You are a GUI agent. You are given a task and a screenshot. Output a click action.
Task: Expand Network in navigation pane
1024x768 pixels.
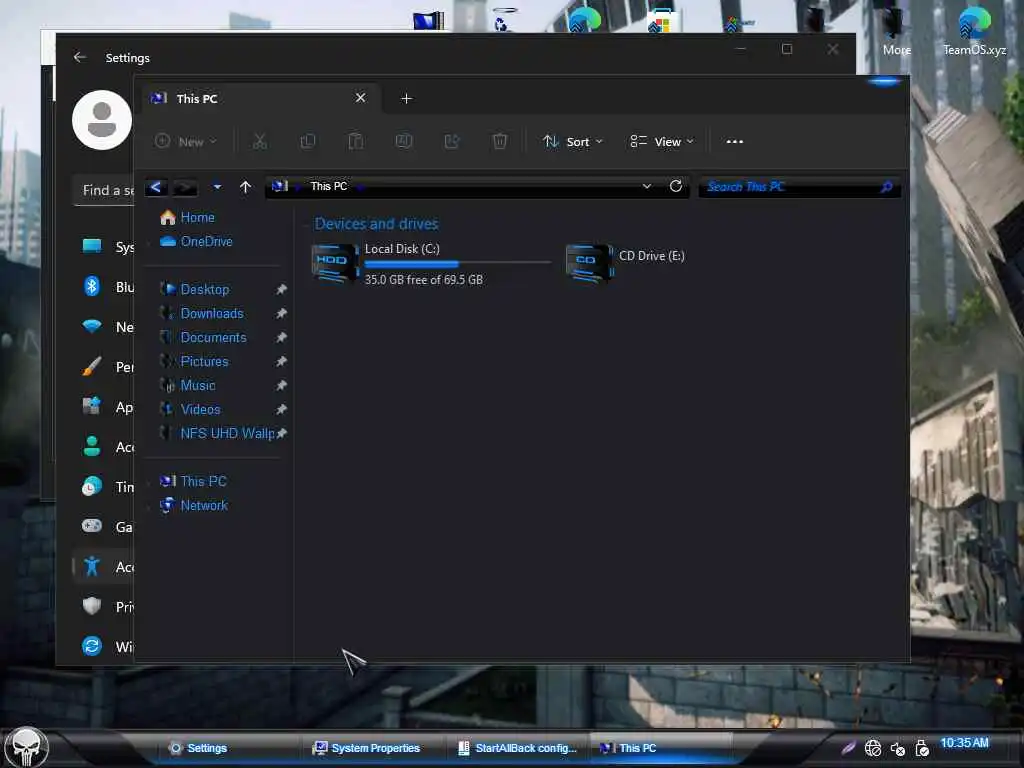click(x=150, y=506)
